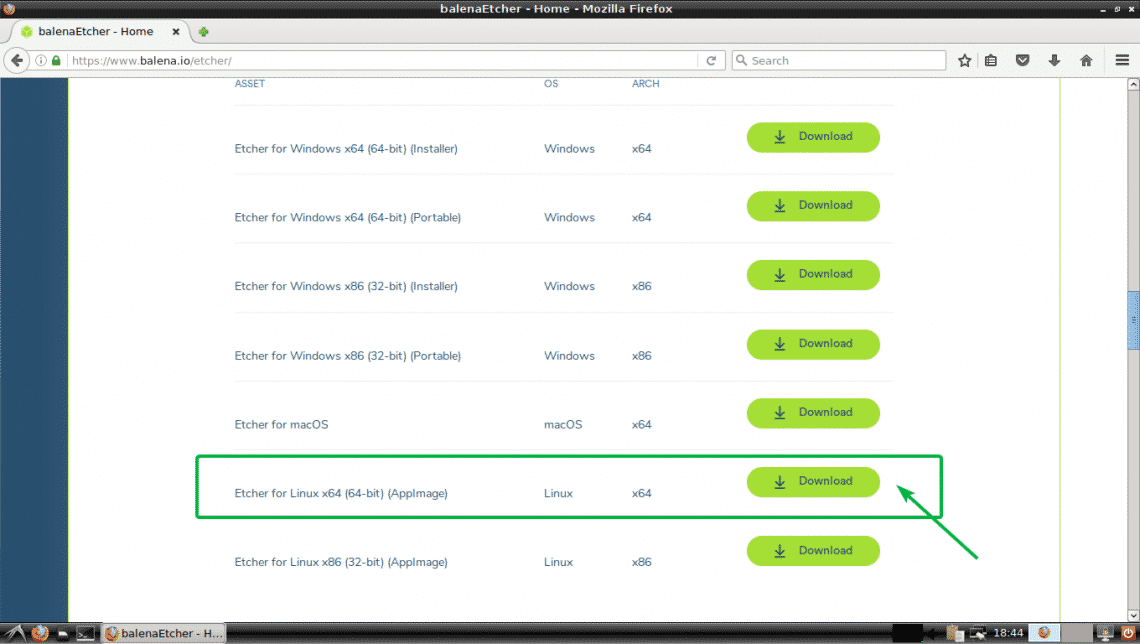Click 'Etcher for macOS' asset text
The image size is (1140, 644).
pos(281,424)
